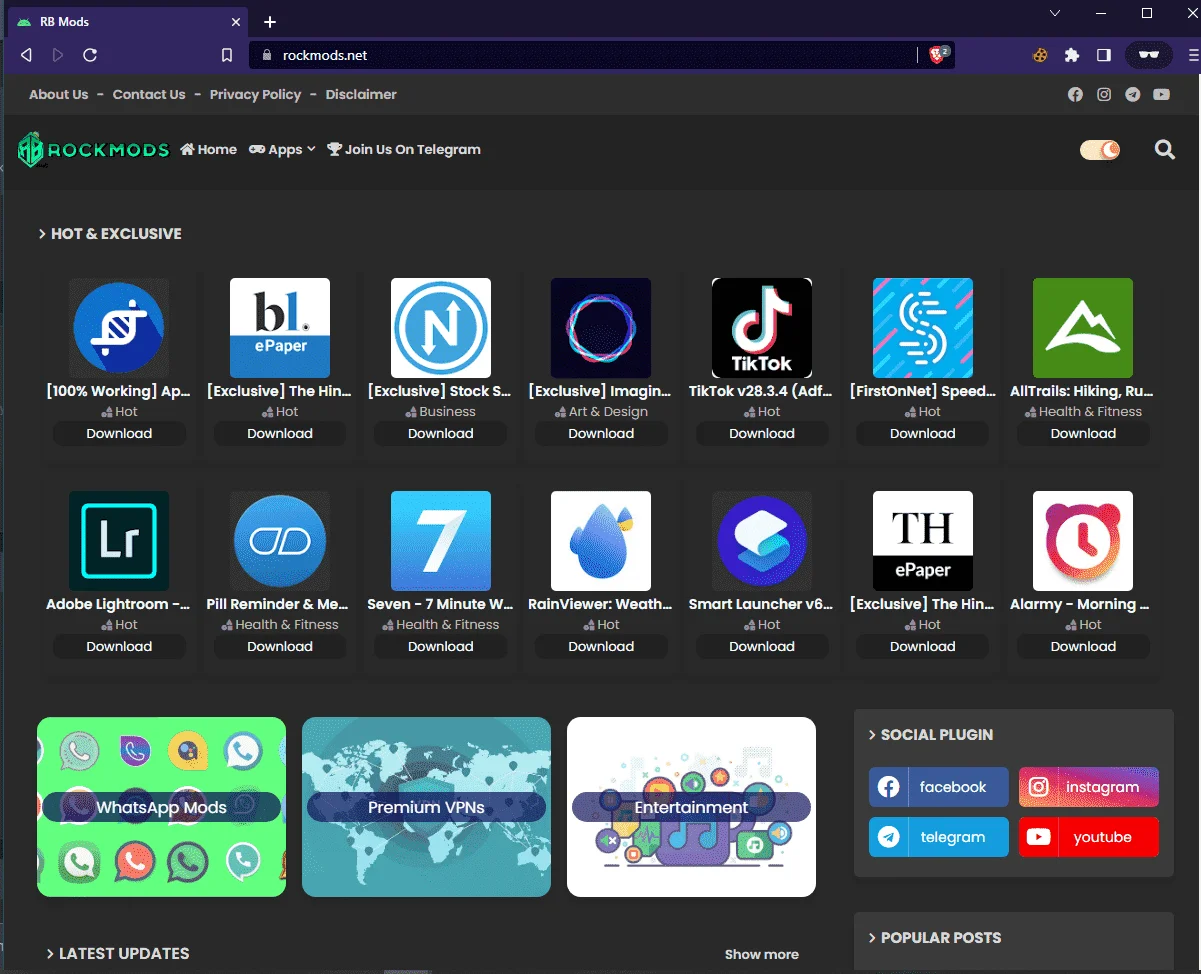Click the App Cloner icon thumbnail
The image size is (1201, 974).
coord(119,328)
